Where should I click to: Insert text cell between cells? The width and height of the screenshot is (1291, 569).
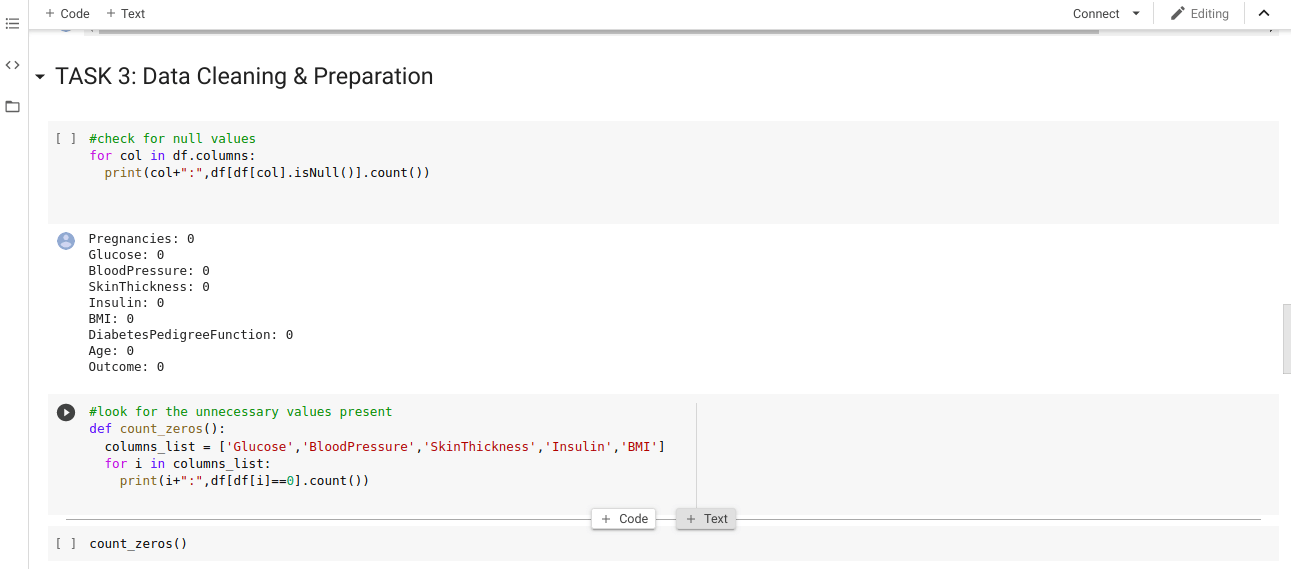pyautogui.click(x=706, y=519)
